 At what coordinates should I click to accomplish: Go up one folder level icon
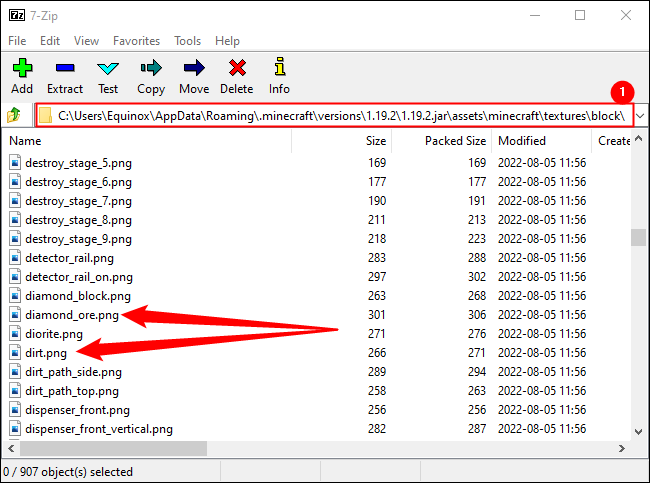(14, 115)
